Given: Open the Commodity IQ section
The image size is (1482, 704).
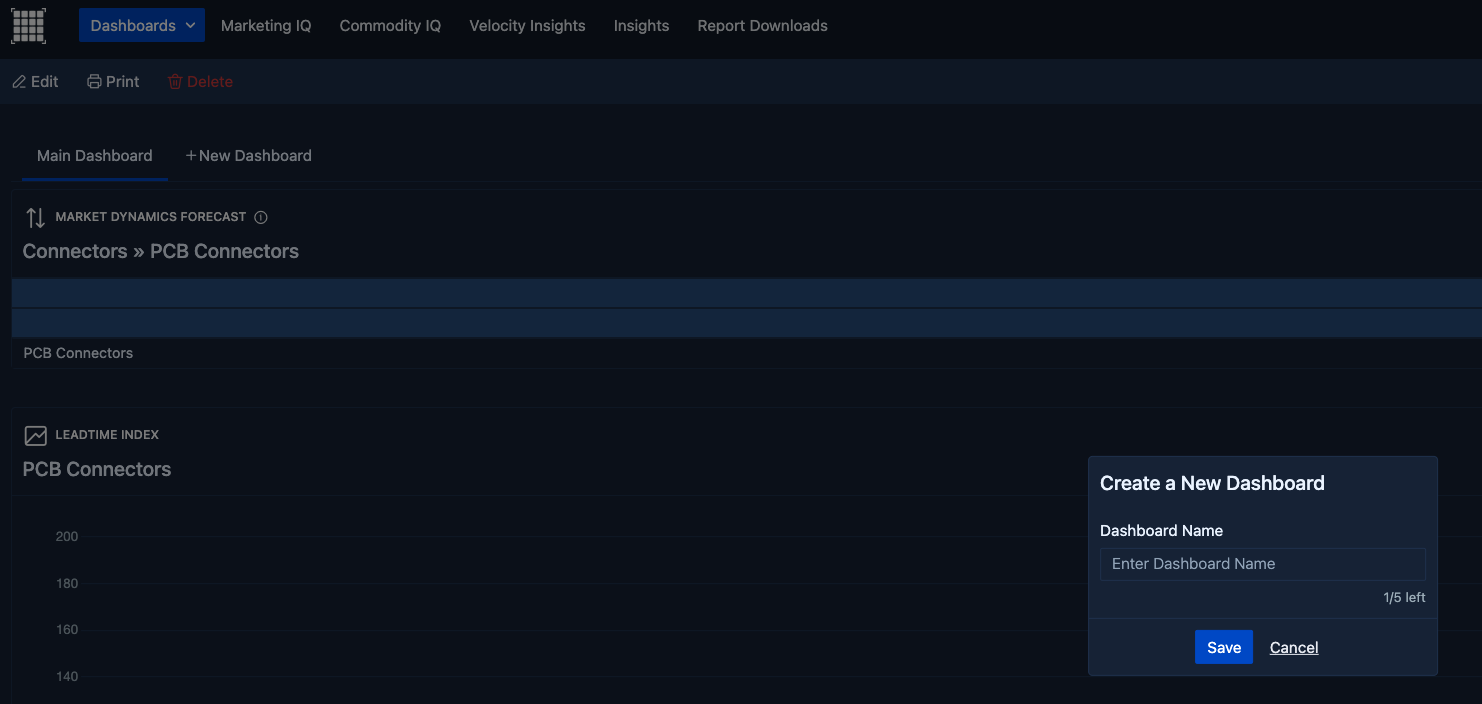Looking at the screenshot, I should [x=390, y=25].
